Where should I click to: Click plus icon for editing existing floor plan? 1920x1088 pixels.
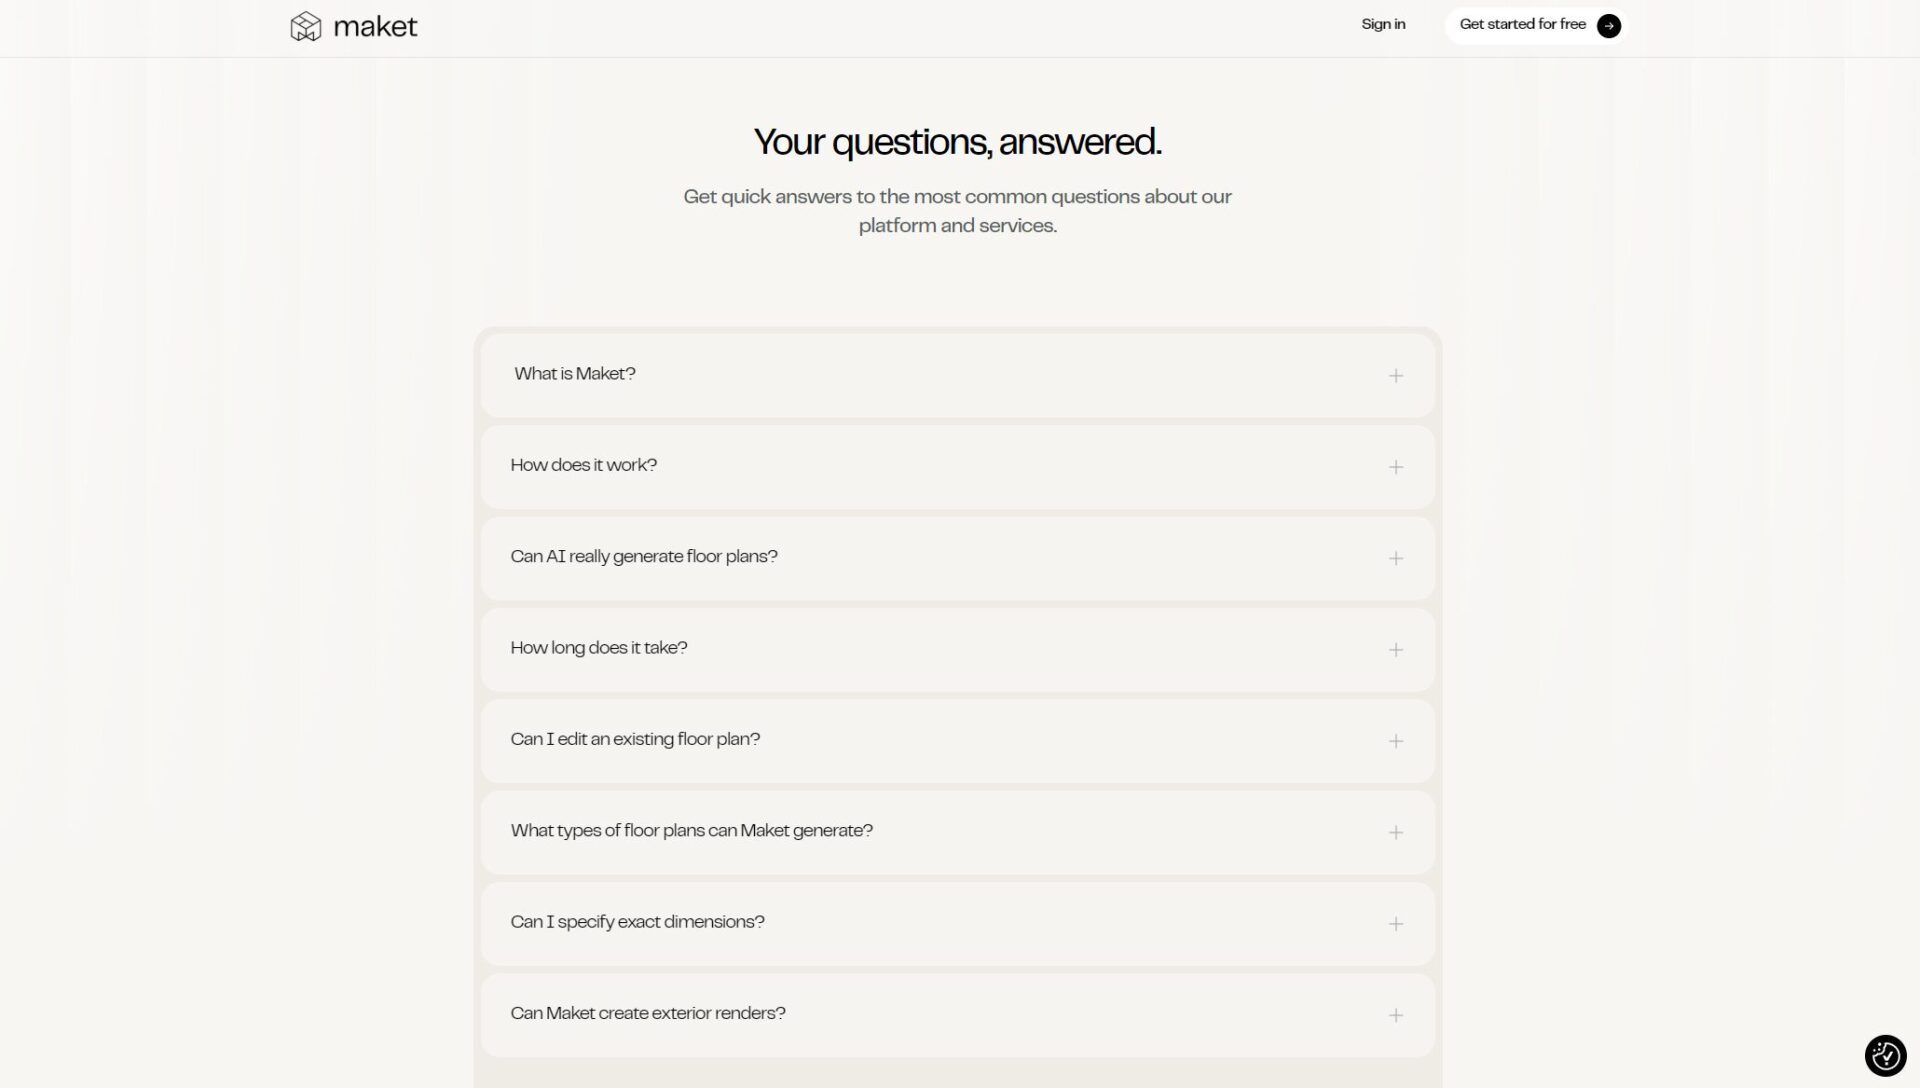1396,741
